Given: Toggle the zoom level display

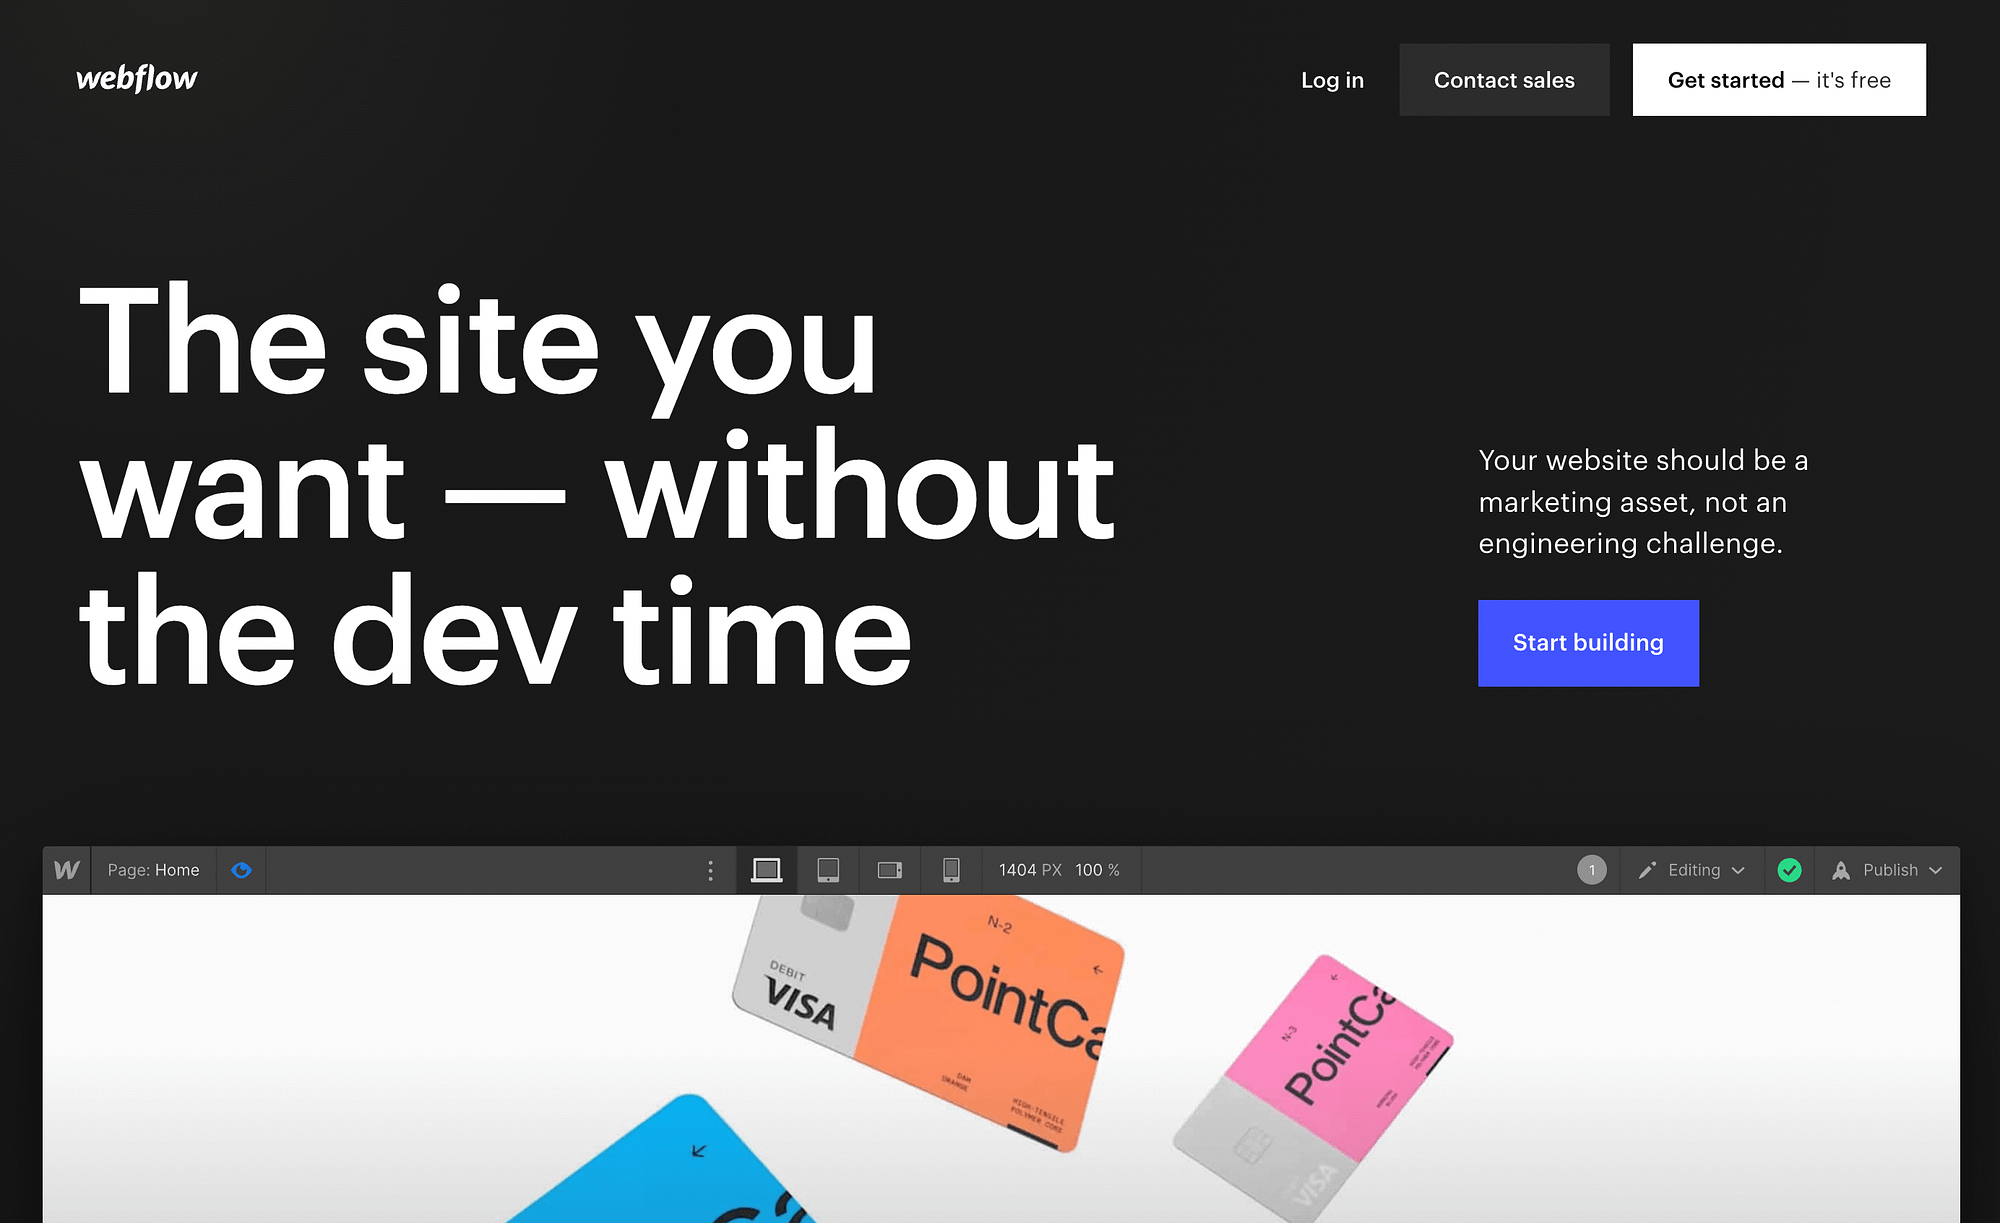Looking at the screenshot, I should coord(1100,869).
